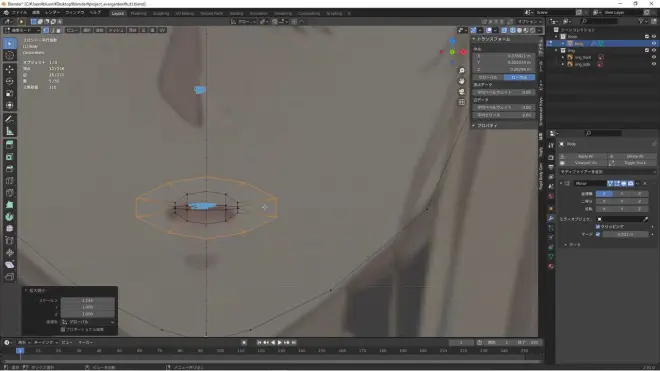Viewport: 660px width, 371px height.
Task: Click the camera view gizmo icon
Action: point(462,91)
